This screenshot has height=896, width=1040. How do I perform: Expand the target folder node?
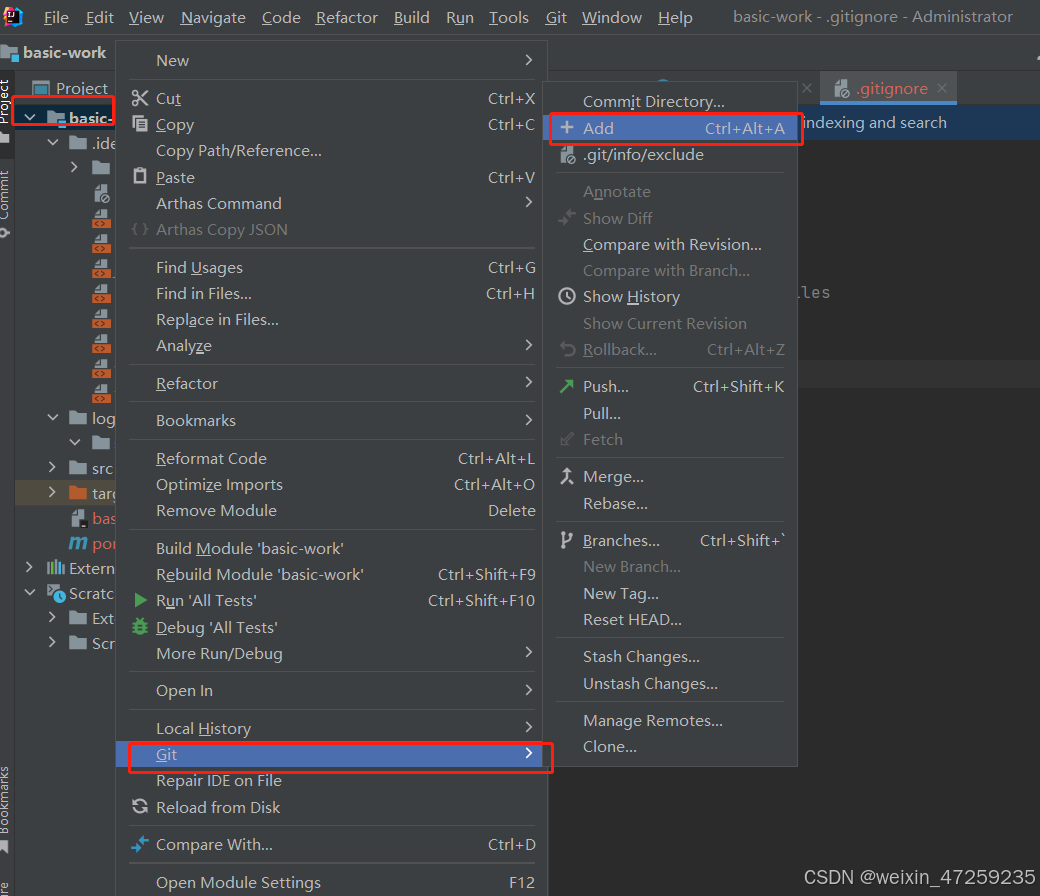point(52,492)
